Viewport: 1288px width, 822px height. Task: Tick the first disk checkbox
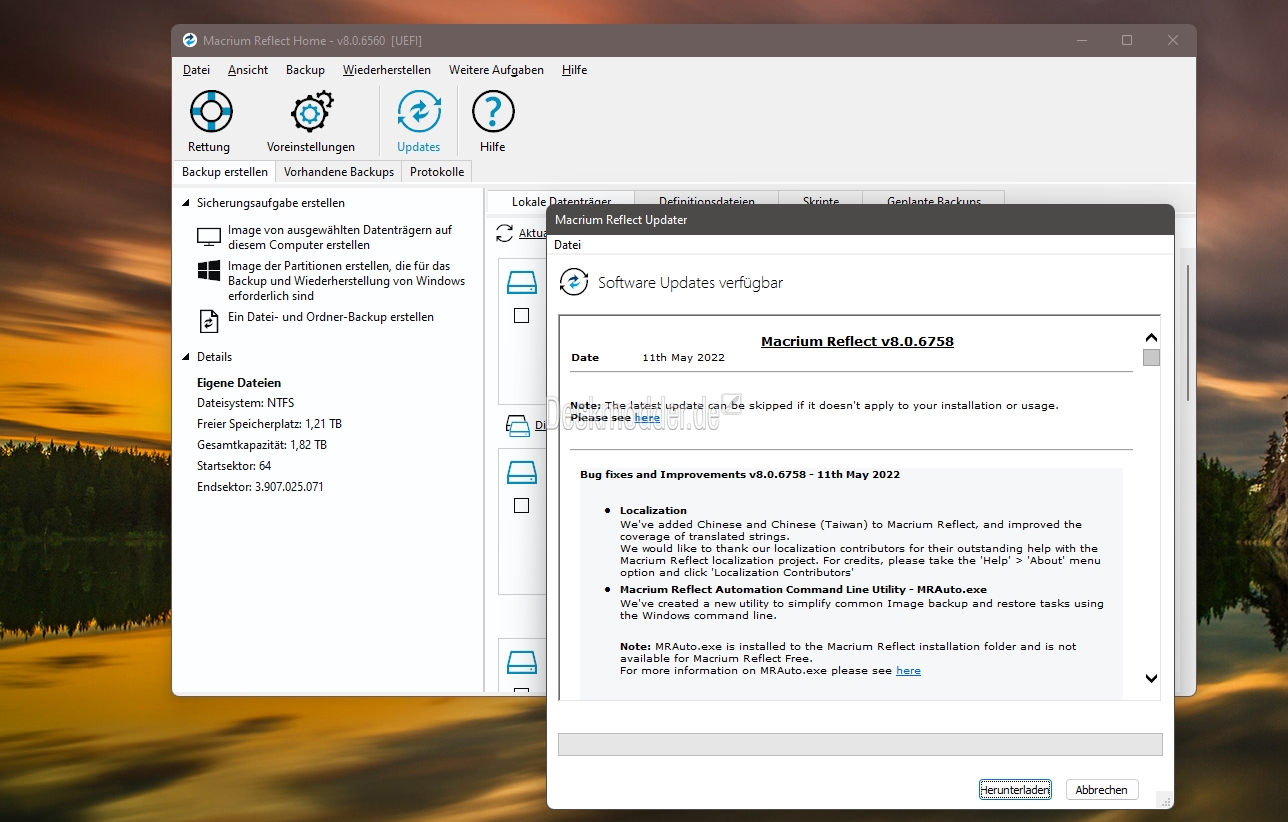tap(521, 316)
